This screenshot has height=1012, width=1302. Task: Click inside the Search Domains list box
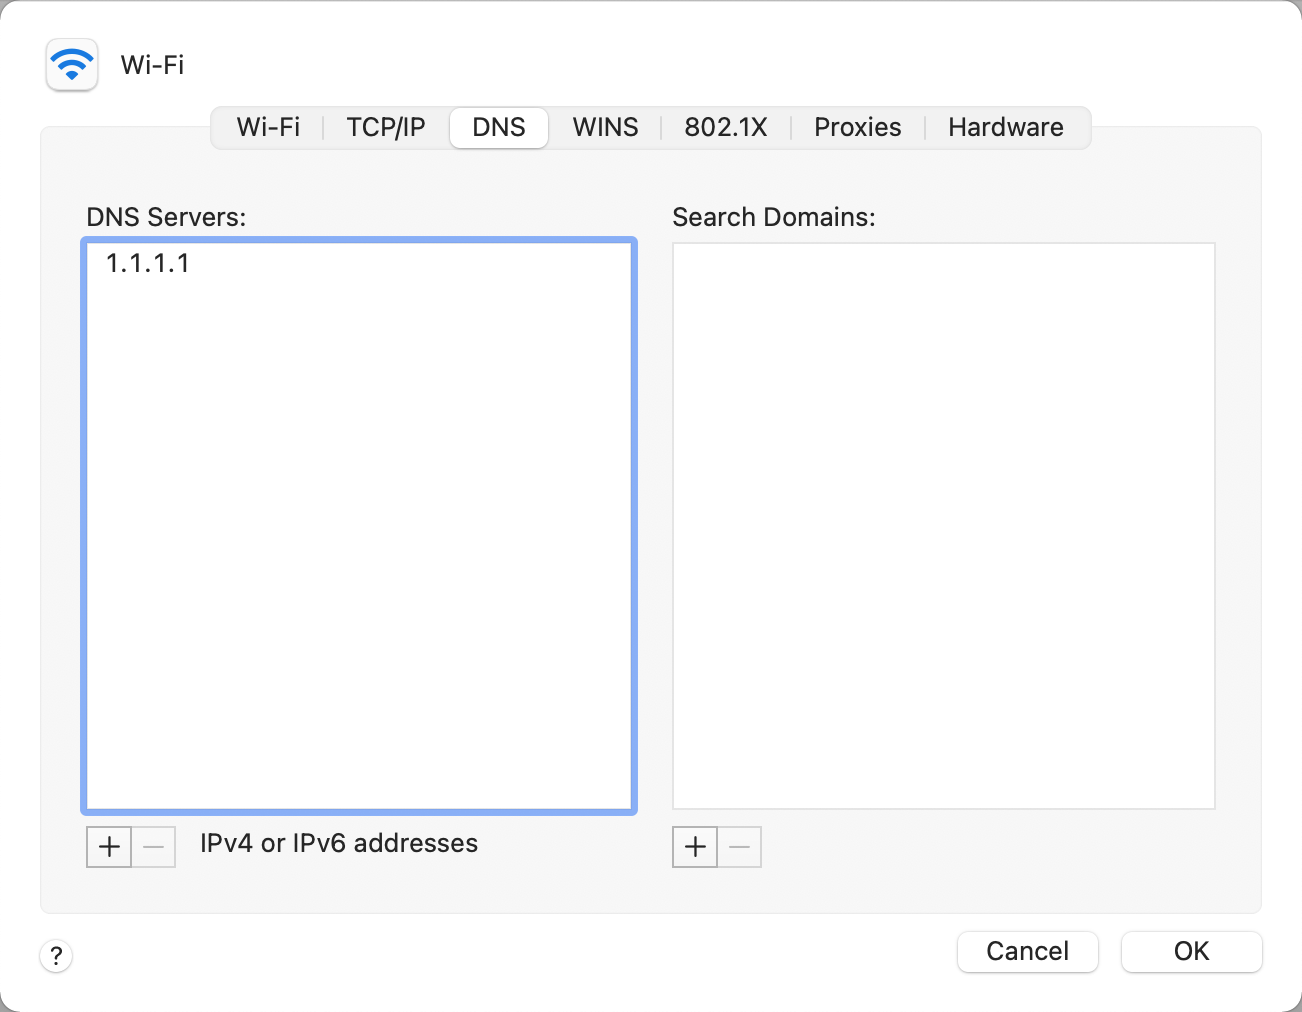[943, 525]
